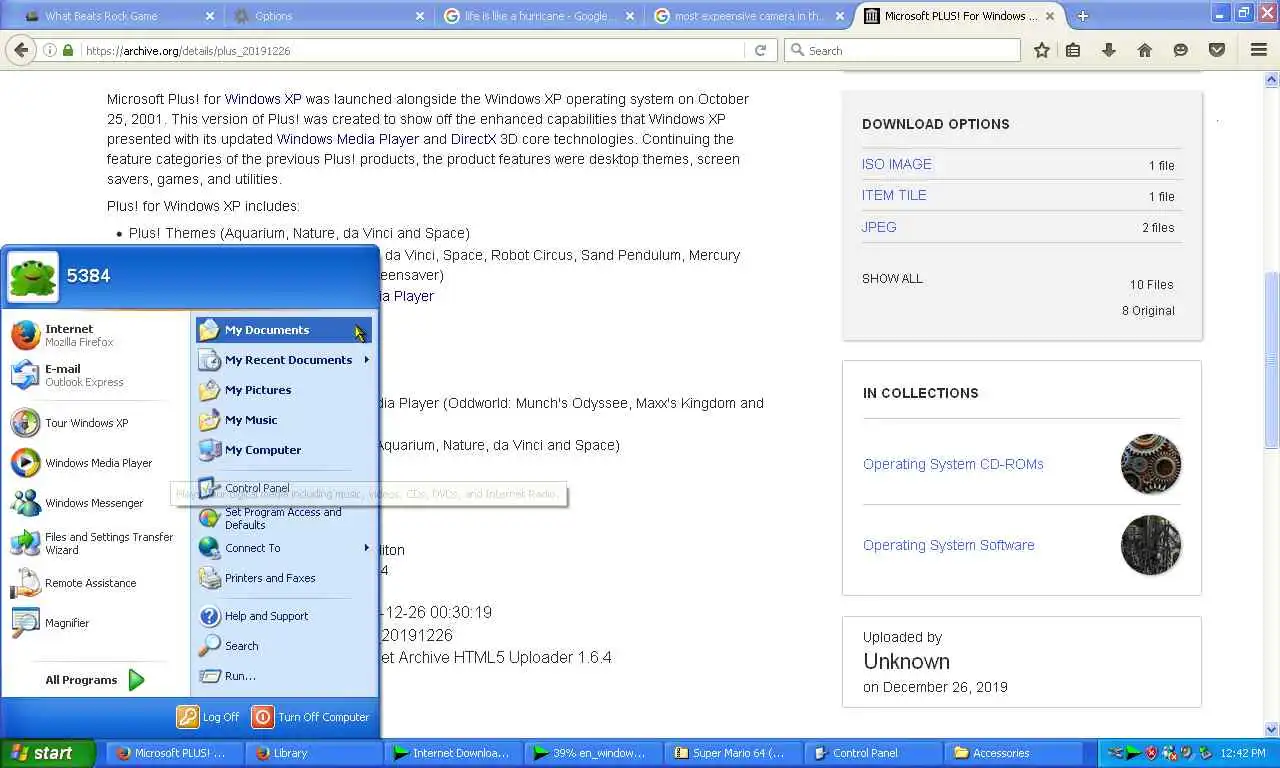1280x768 pixels.
Task: Open the JPEG download option
Action: [879, 227]
